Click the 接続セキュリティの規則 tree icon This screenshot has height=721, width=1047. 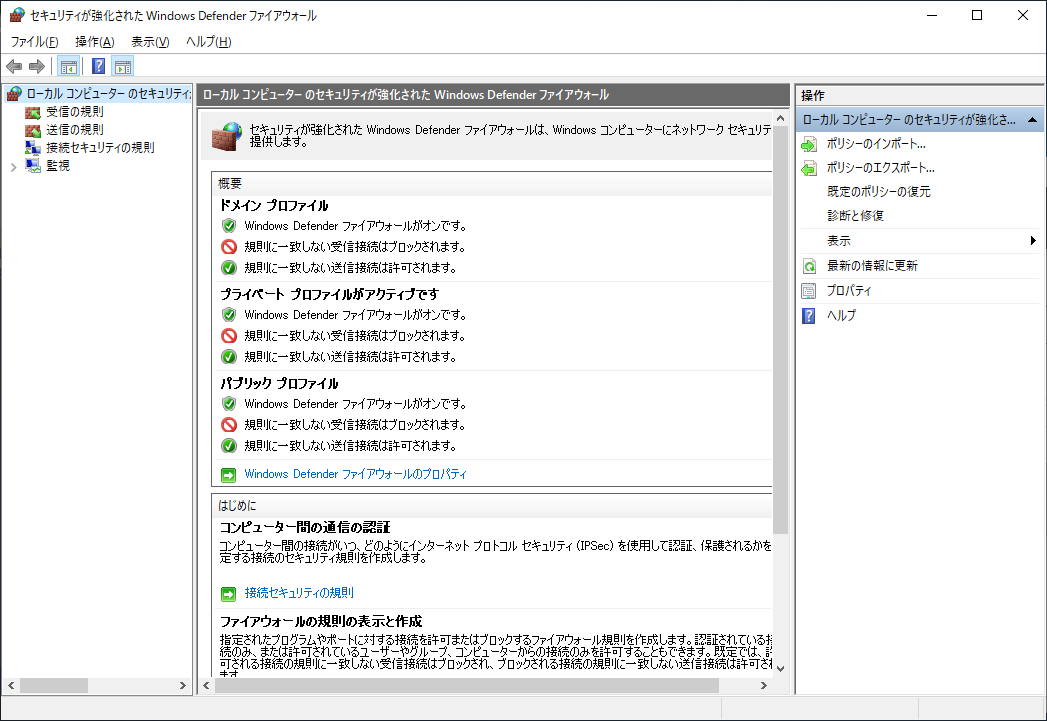33,148
